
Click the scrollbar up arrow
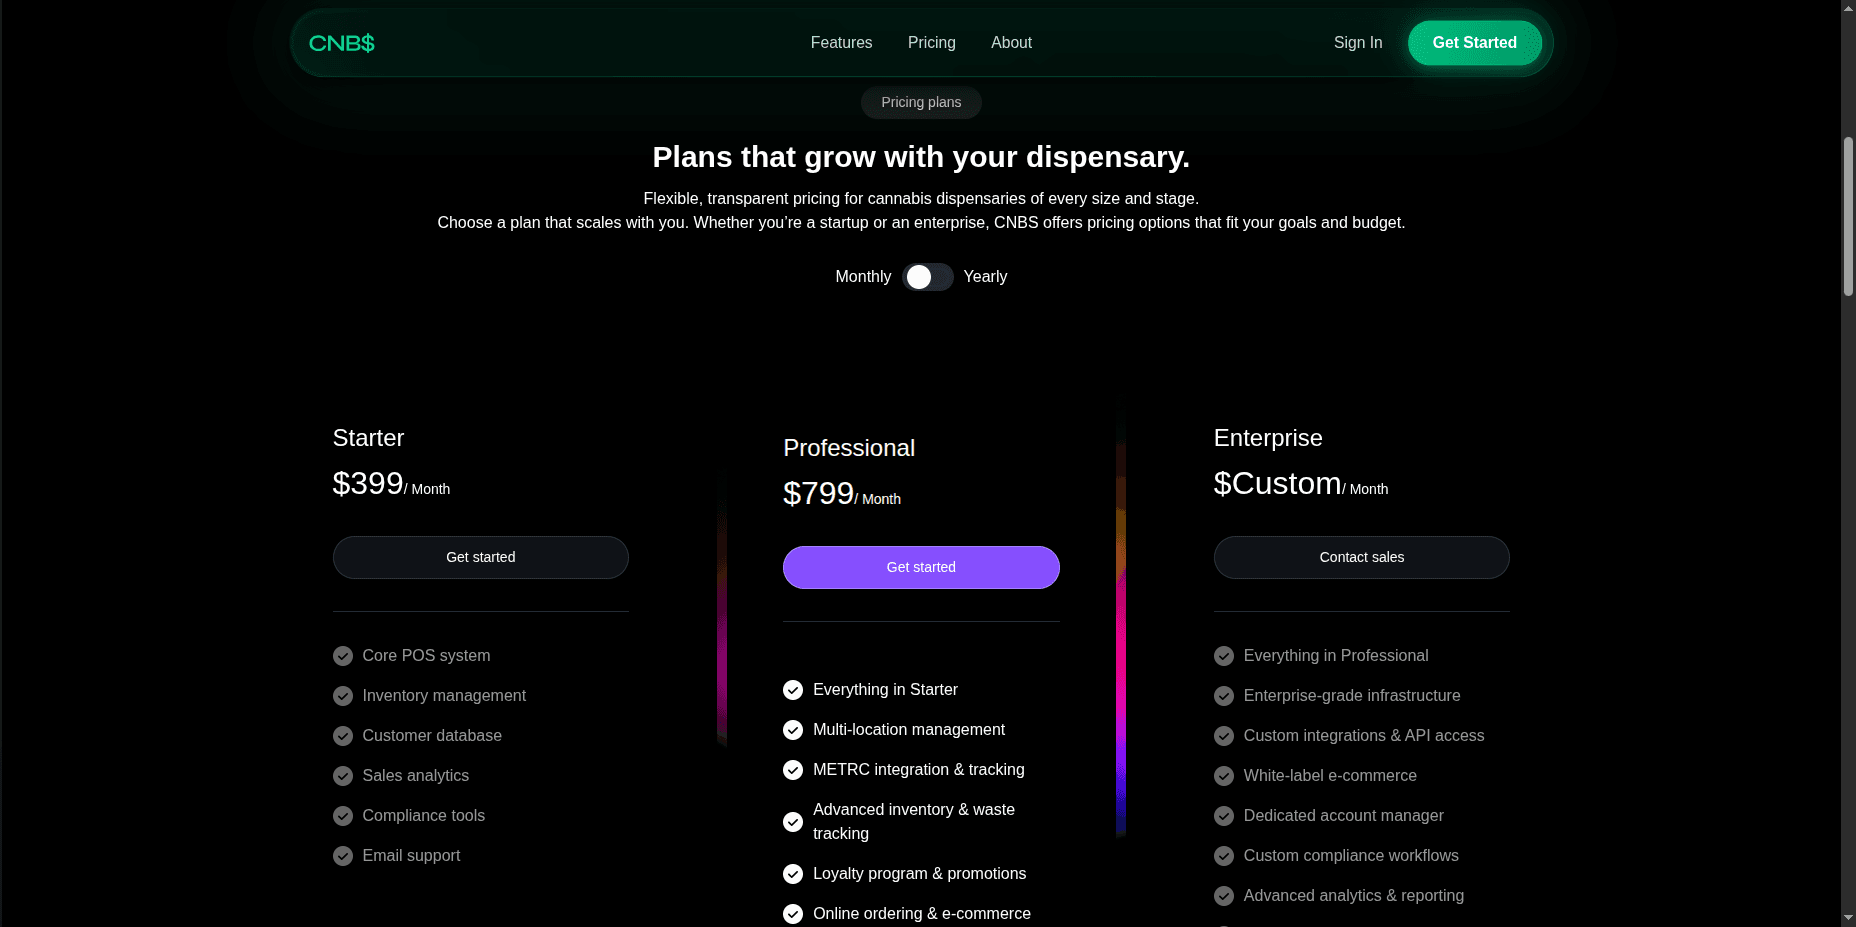1848,8
